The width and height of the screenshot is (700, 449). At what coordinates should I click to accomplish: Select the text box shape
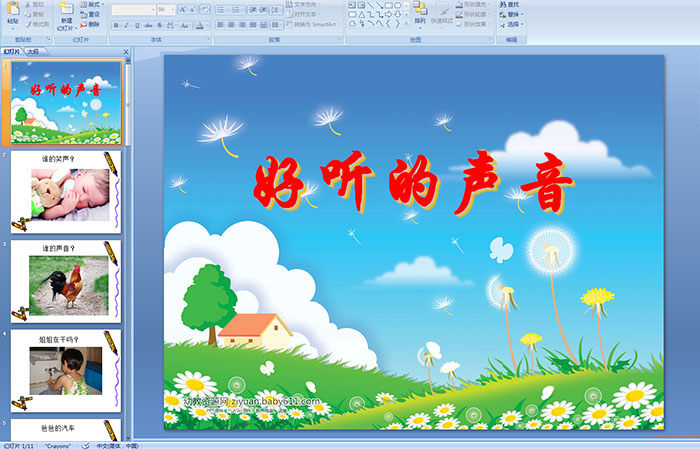click(x=352, y=5)
